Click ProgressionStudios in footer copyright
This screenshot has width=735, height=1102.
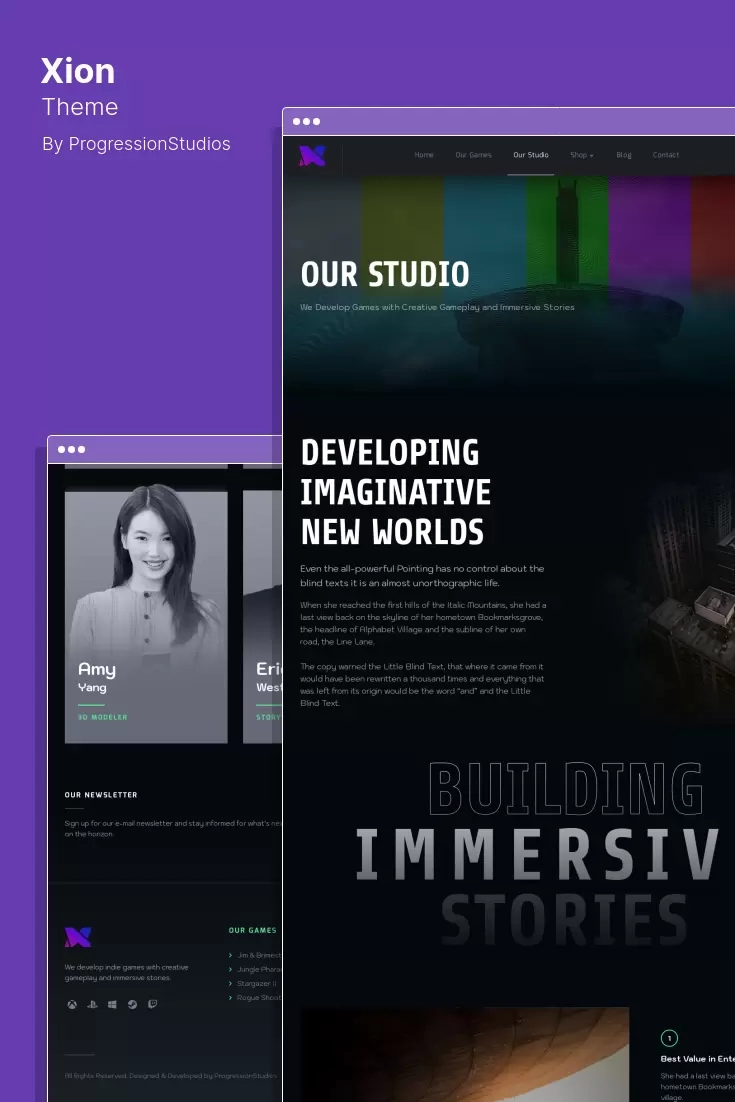[x=245, y=1075]
